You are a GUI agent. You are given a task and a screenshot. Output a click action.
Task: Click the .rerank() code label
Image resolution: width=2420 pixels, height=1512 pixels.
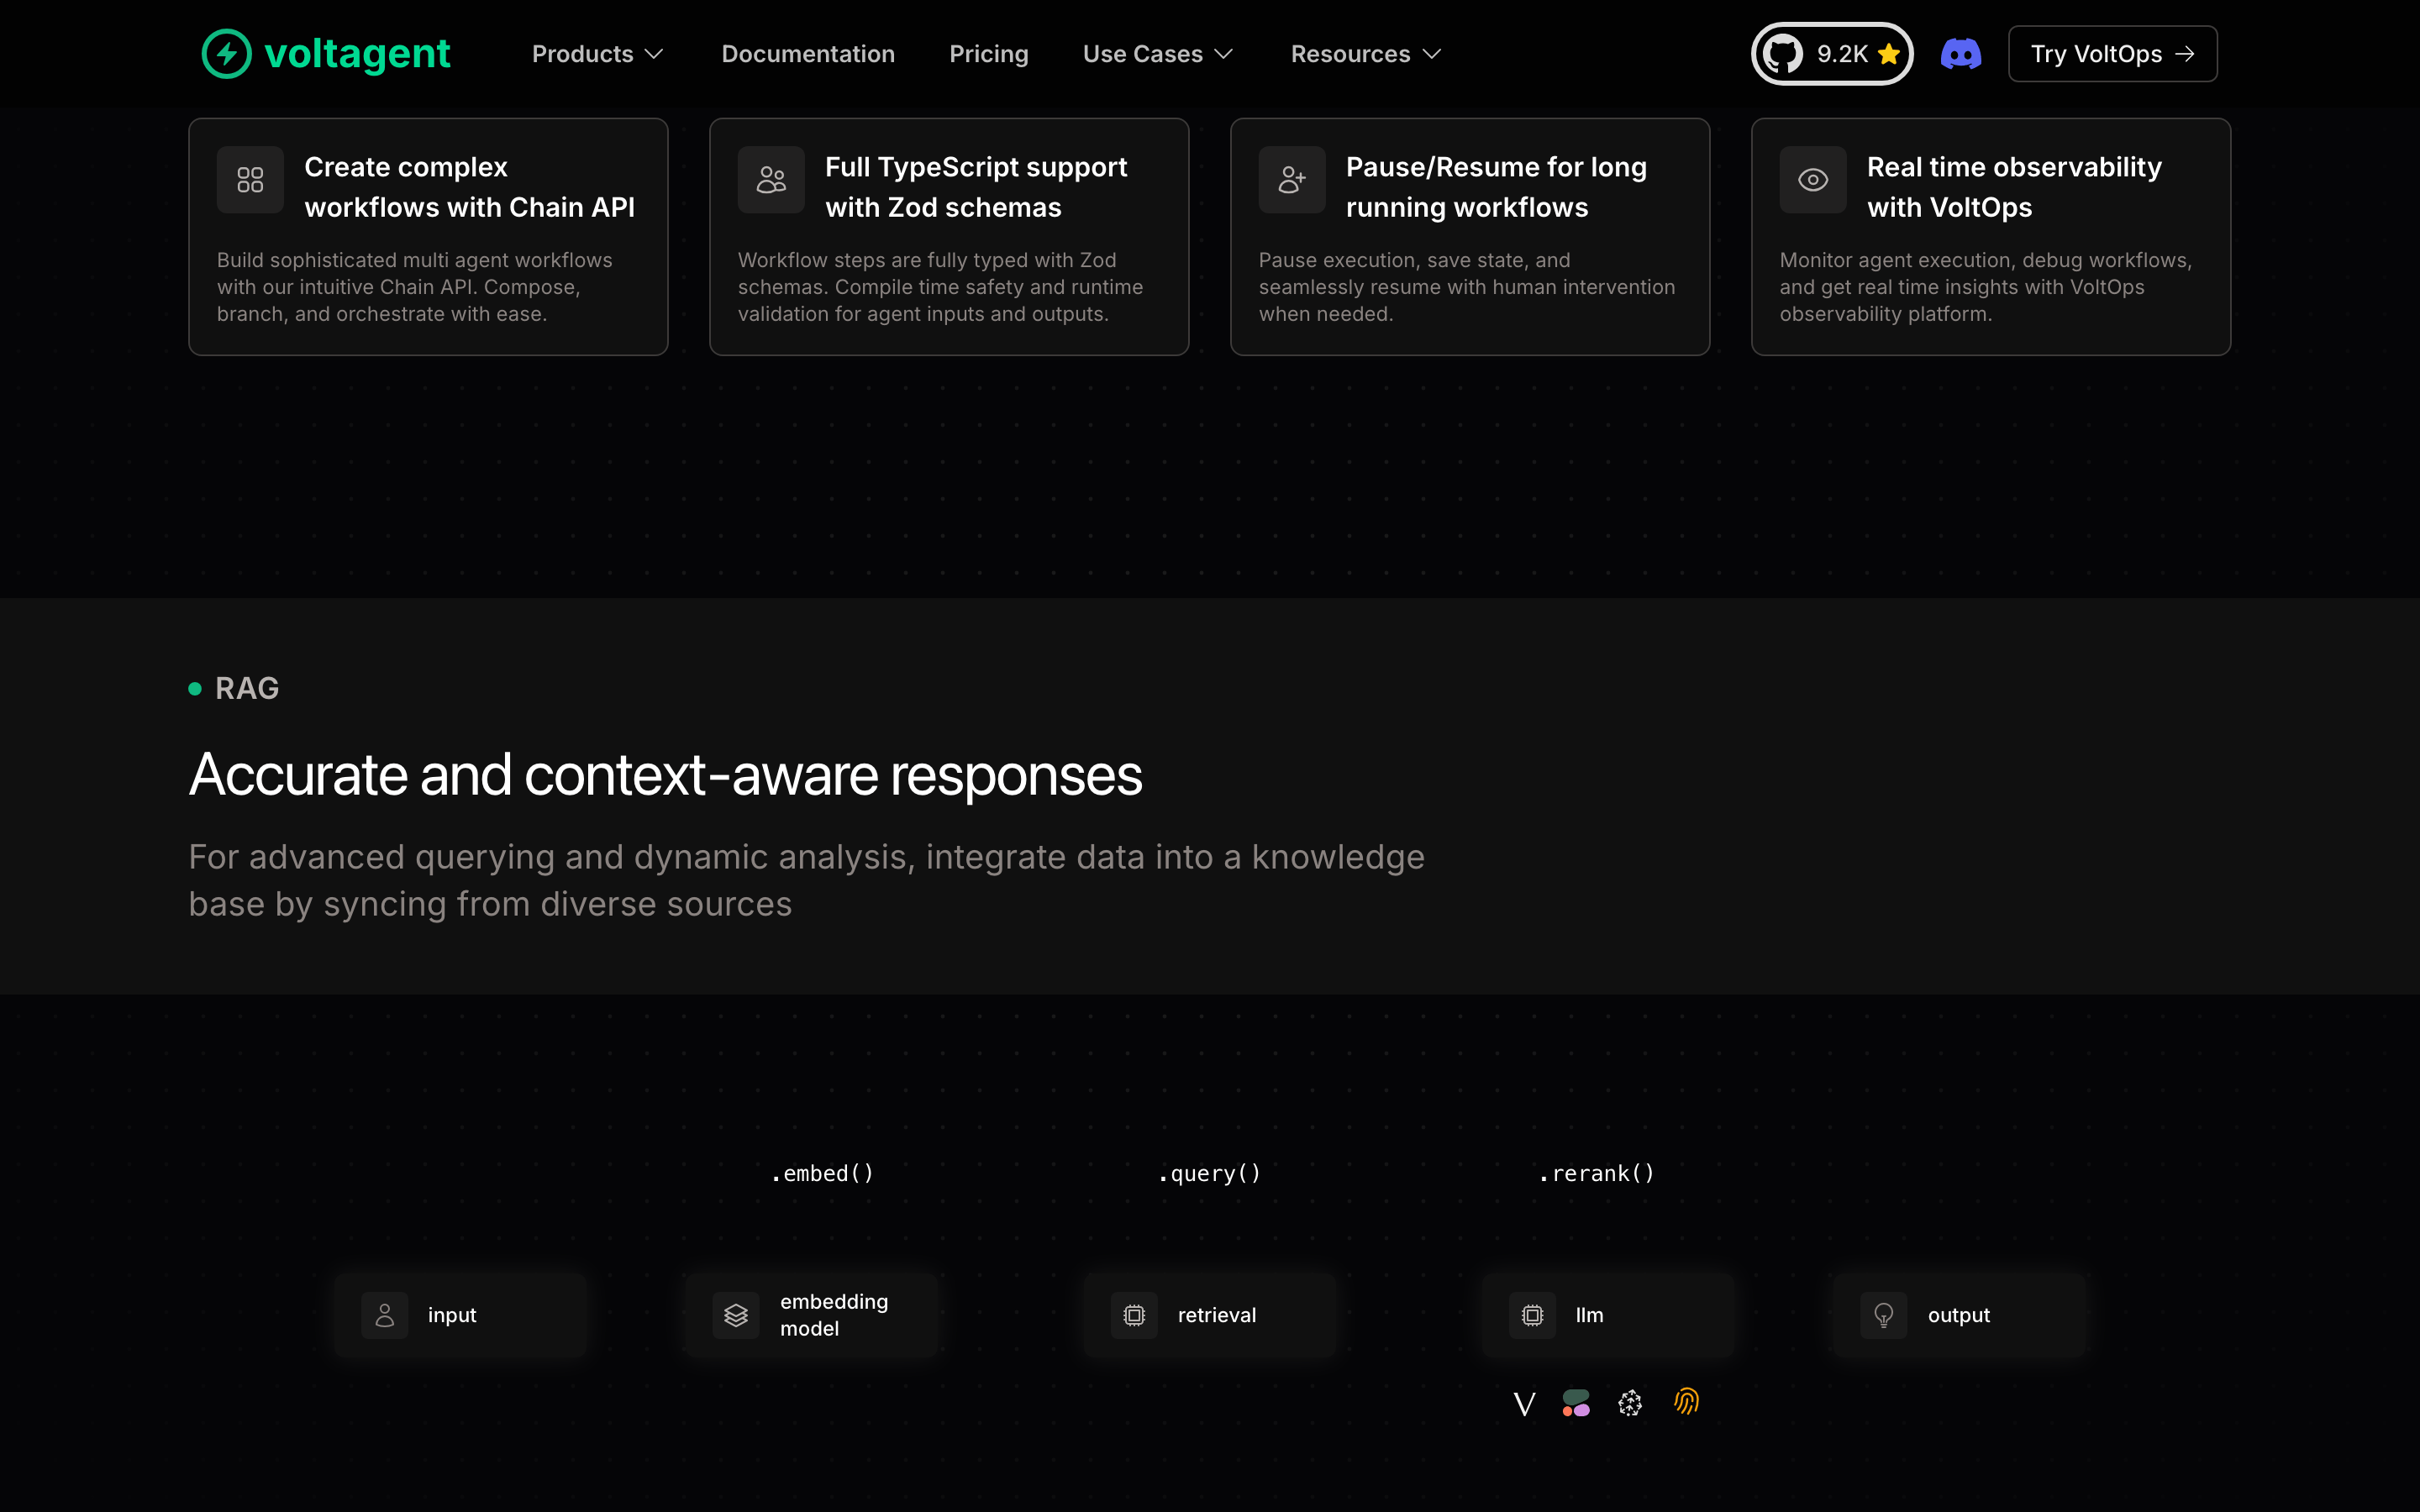(1596, 1173)
